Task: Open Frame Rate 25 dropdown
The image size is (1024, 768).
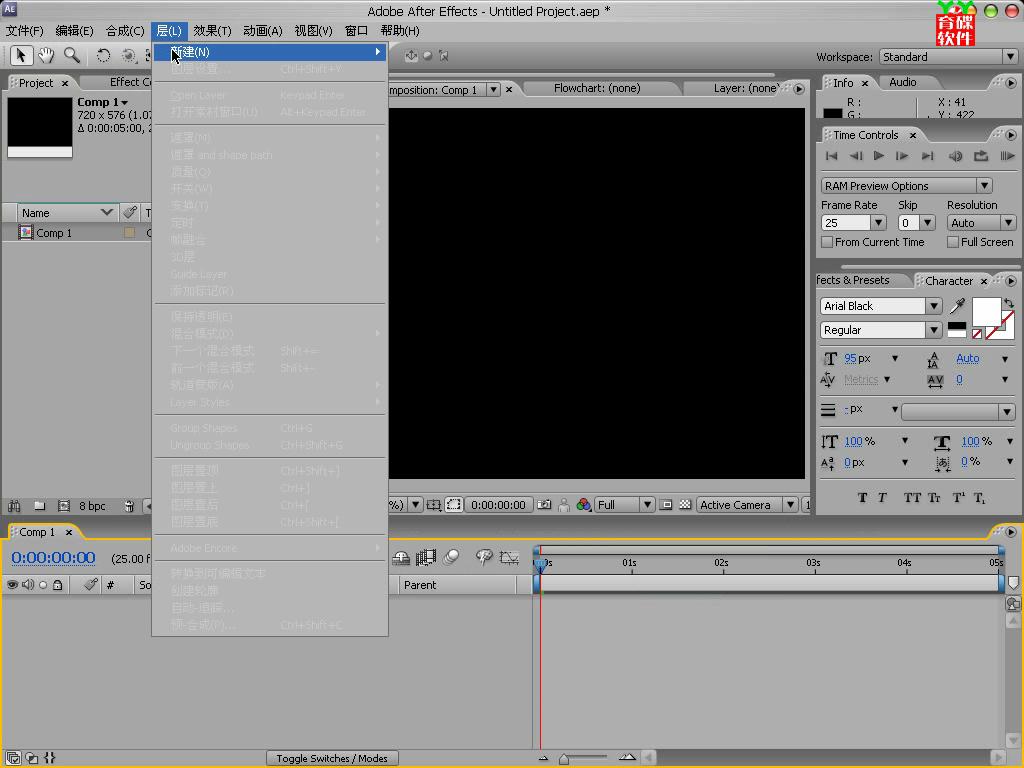Action: (853, 223)
